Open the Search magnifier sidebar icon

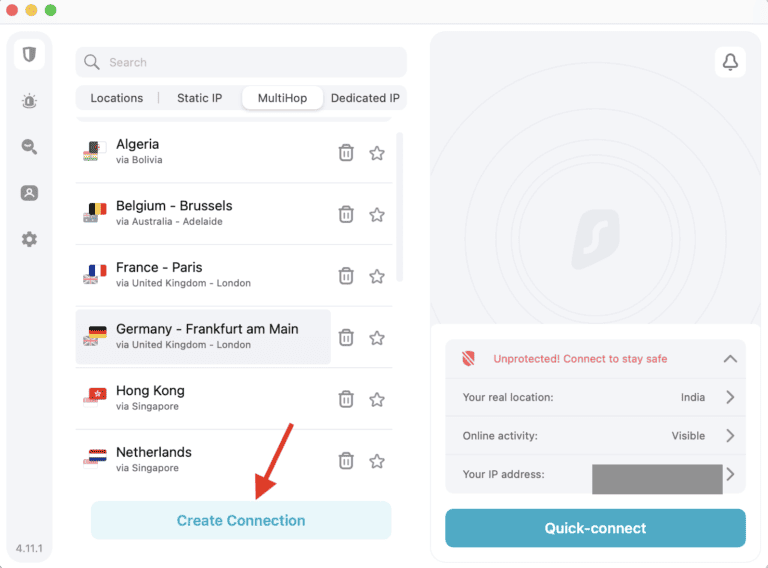[29, 147]
